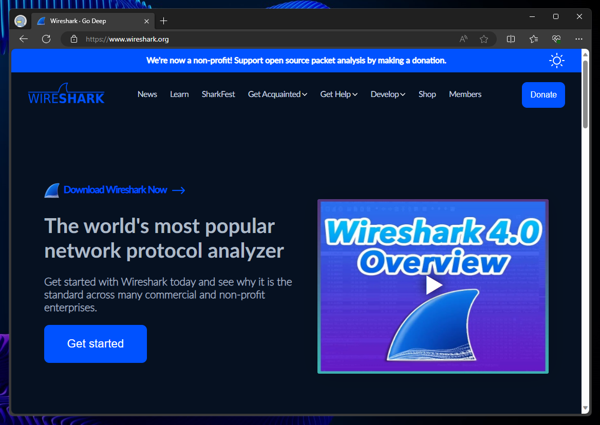Image resolution: width=600 pixels, height=425 pixels.
Task: Click the Donate button
Action: (x=543, y=95)
